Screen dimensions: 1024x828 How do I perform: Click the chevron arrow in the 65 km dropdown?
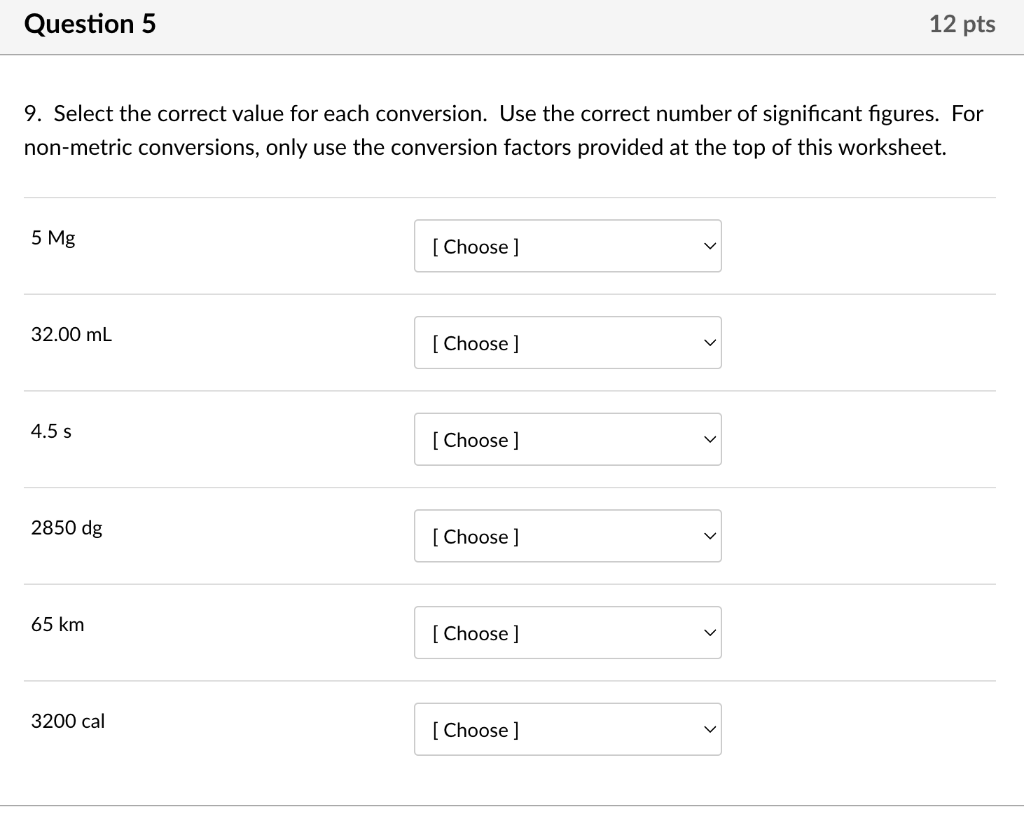point(708,631)
